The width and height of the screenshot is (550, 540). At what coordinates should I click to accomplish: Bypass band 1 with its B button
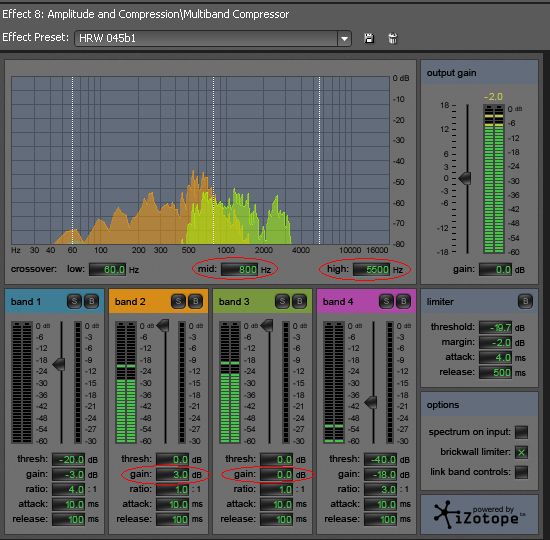coord(91,301)
